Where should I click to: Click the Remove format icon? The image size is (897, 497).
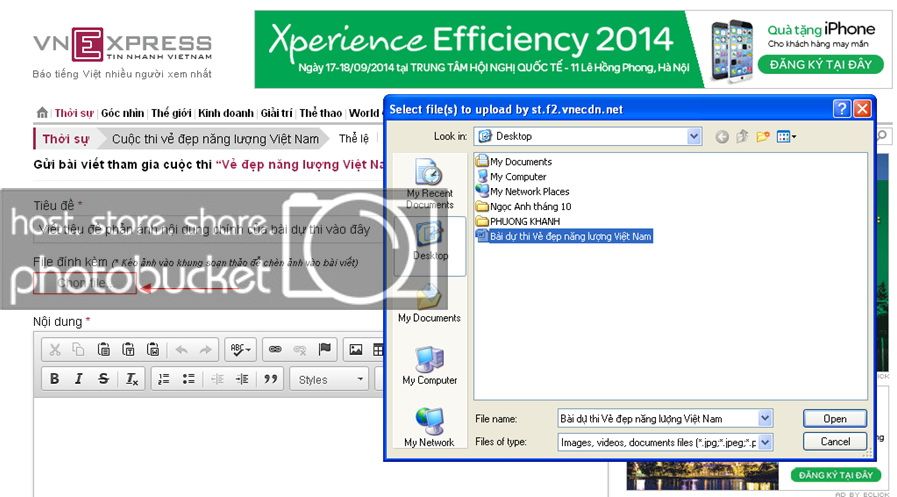[x=132, y=379]
